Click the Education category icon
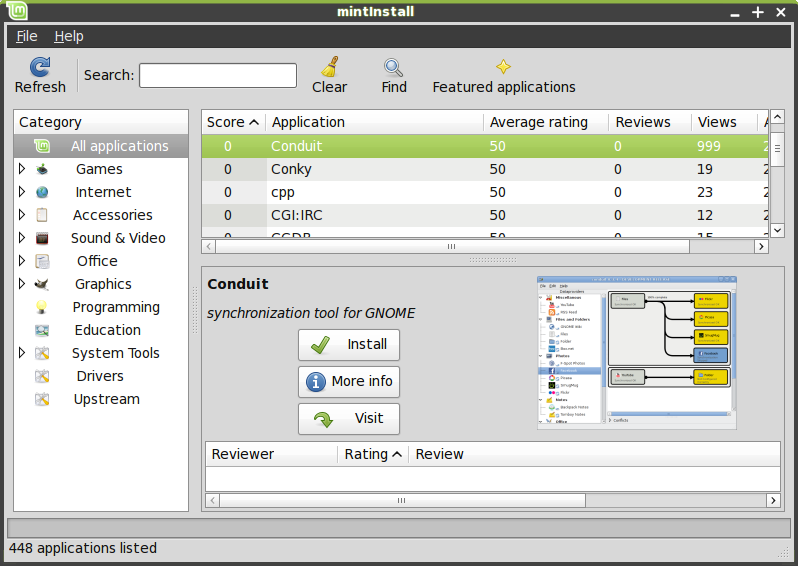 (42, 330)
